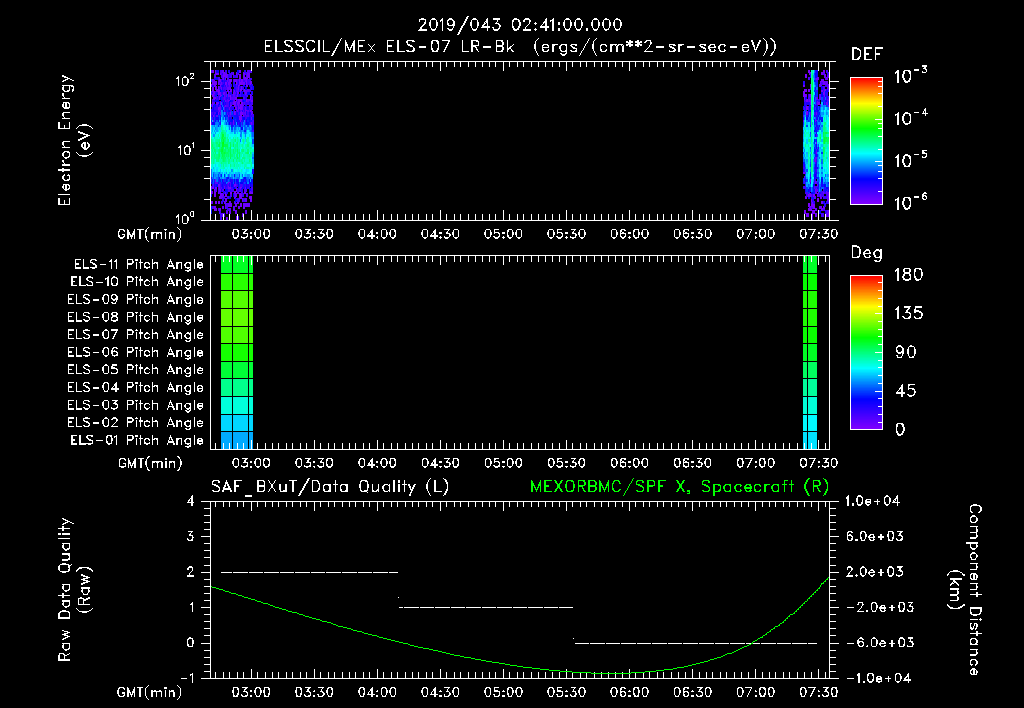Click the right pitch angle data block
Screen dimensions: 1024x708
[x=810, y=353]
